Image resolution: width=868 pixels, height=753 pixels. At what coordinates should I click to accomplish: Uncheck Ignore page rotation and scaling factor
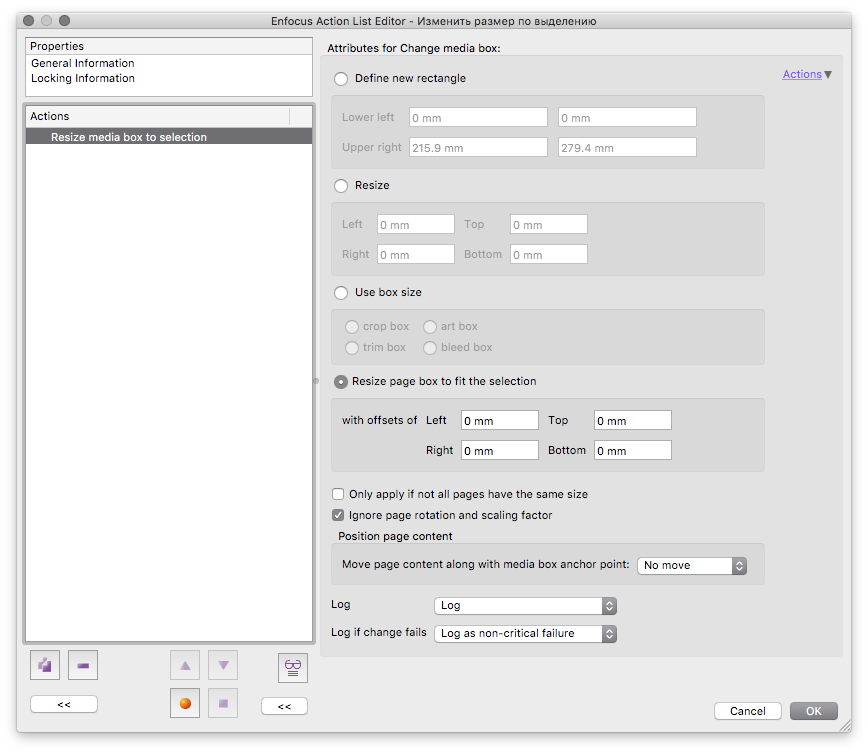click(338, 515)
